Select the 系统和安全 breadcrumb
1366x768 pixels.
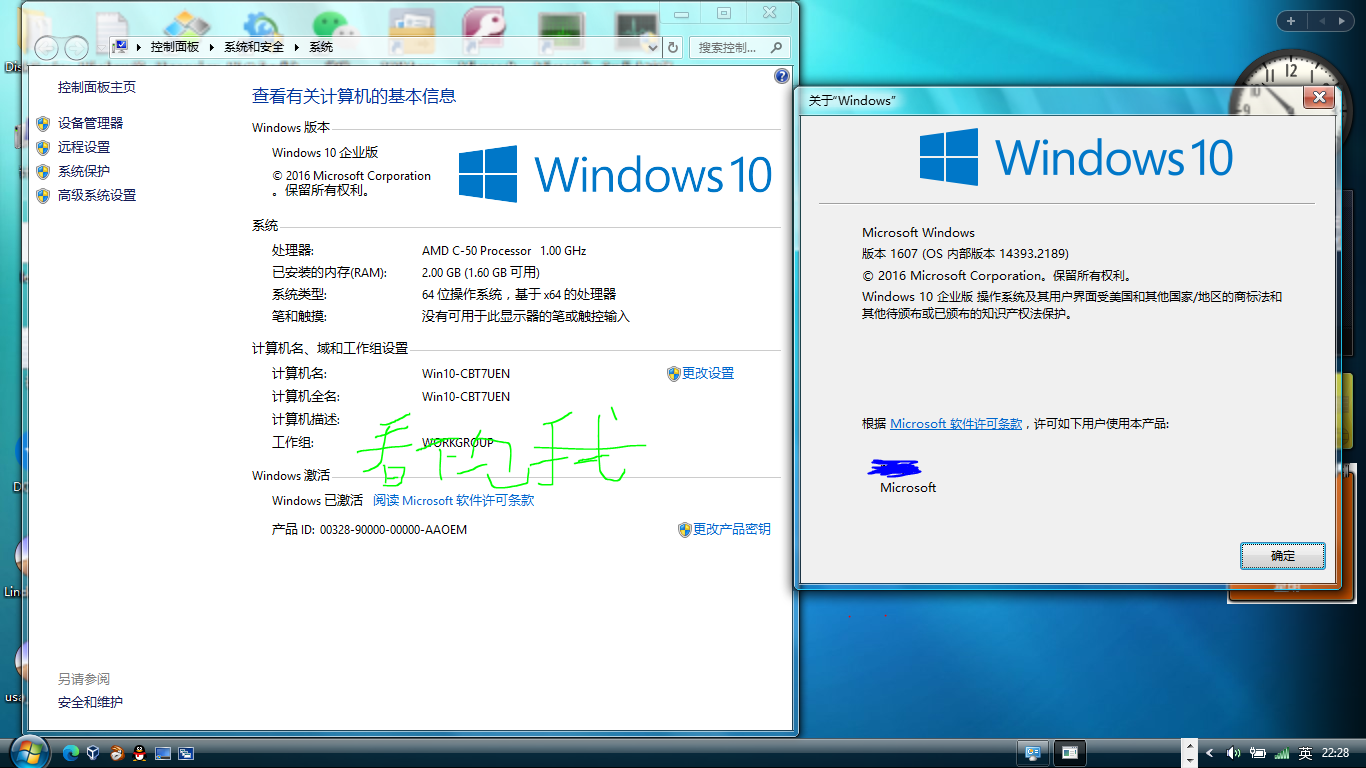254,47
